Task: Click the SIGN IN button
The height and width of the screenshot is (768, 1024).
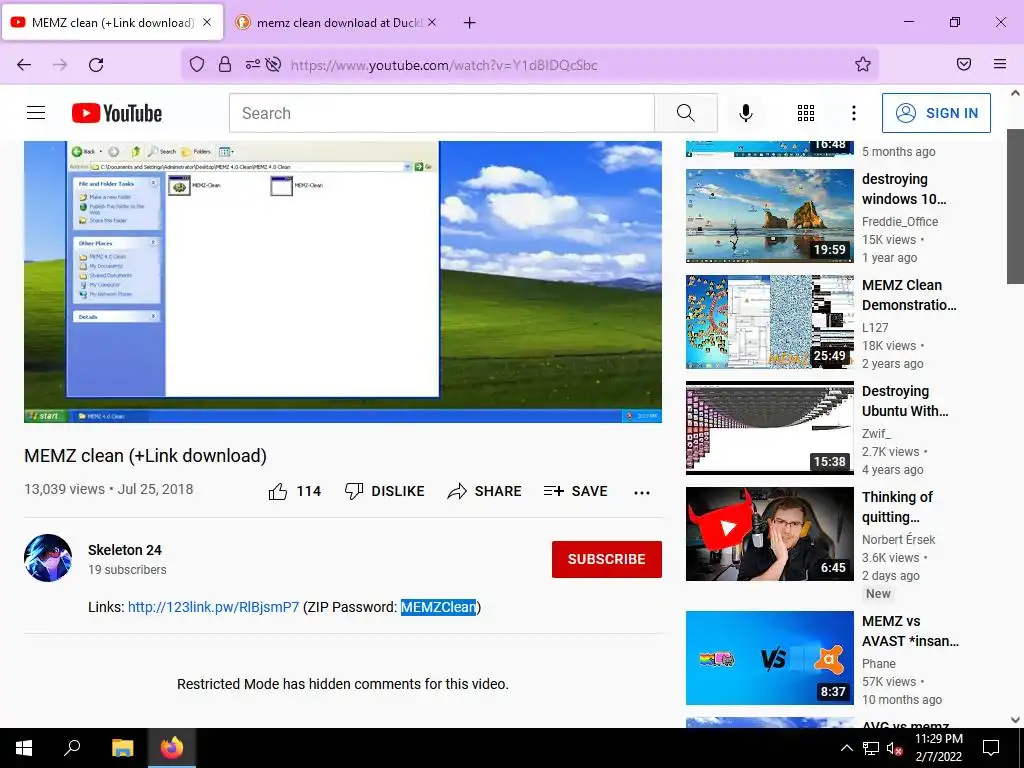Action: (936, 113)
